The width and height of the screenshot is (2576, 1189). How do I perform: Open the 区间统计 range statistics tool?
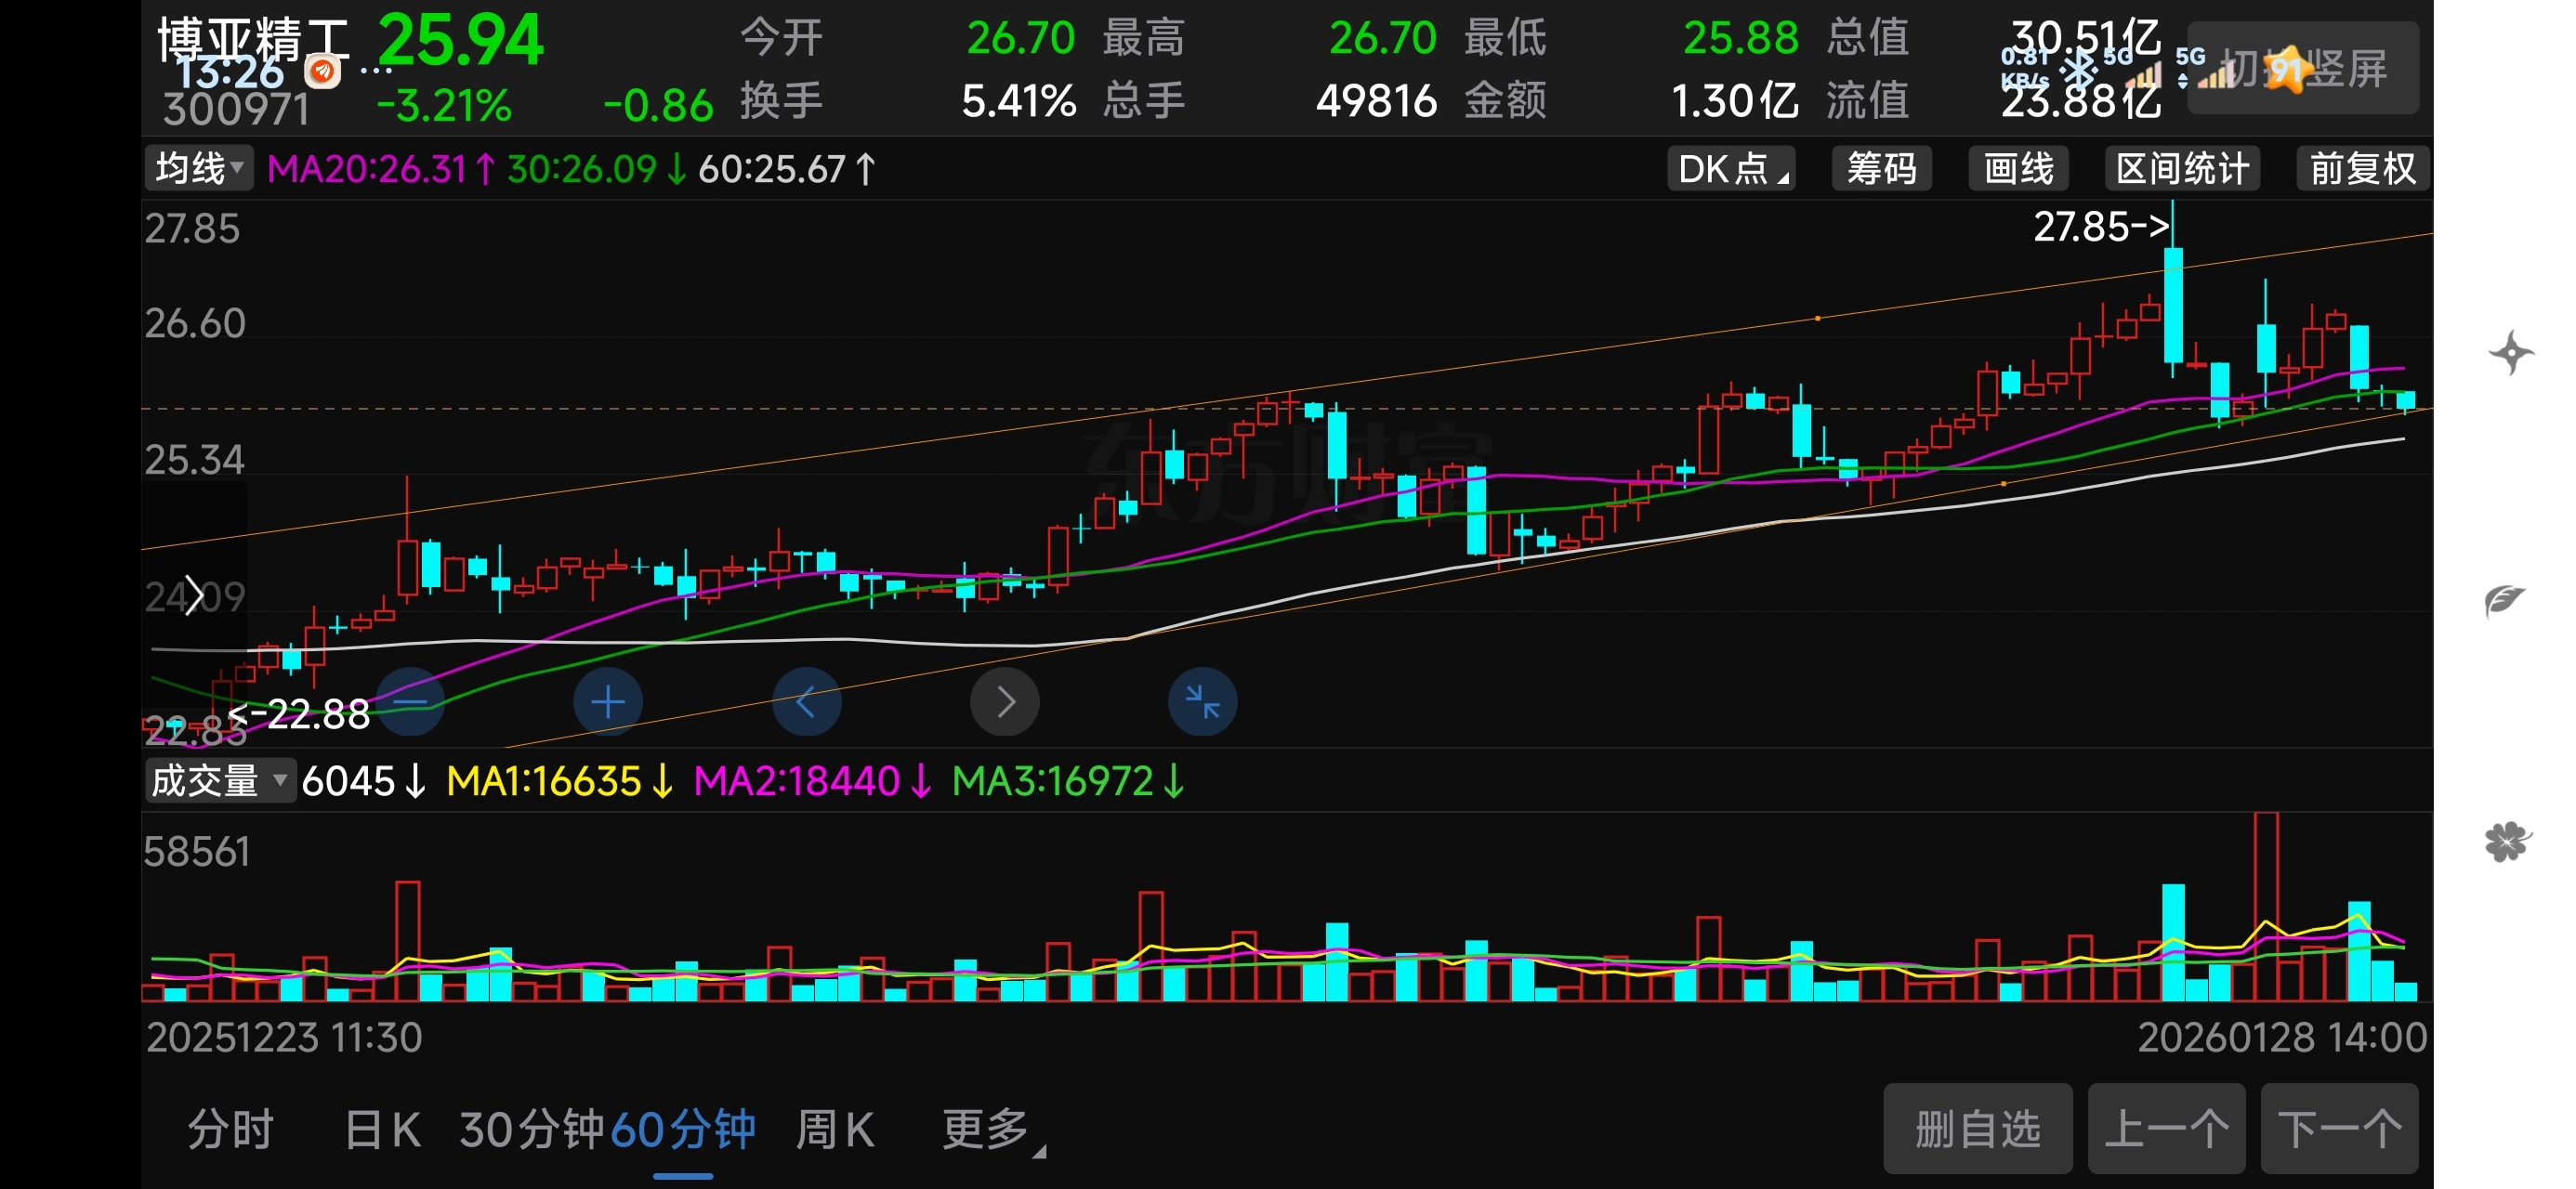pyautogui.click(x=2182, y=168)
